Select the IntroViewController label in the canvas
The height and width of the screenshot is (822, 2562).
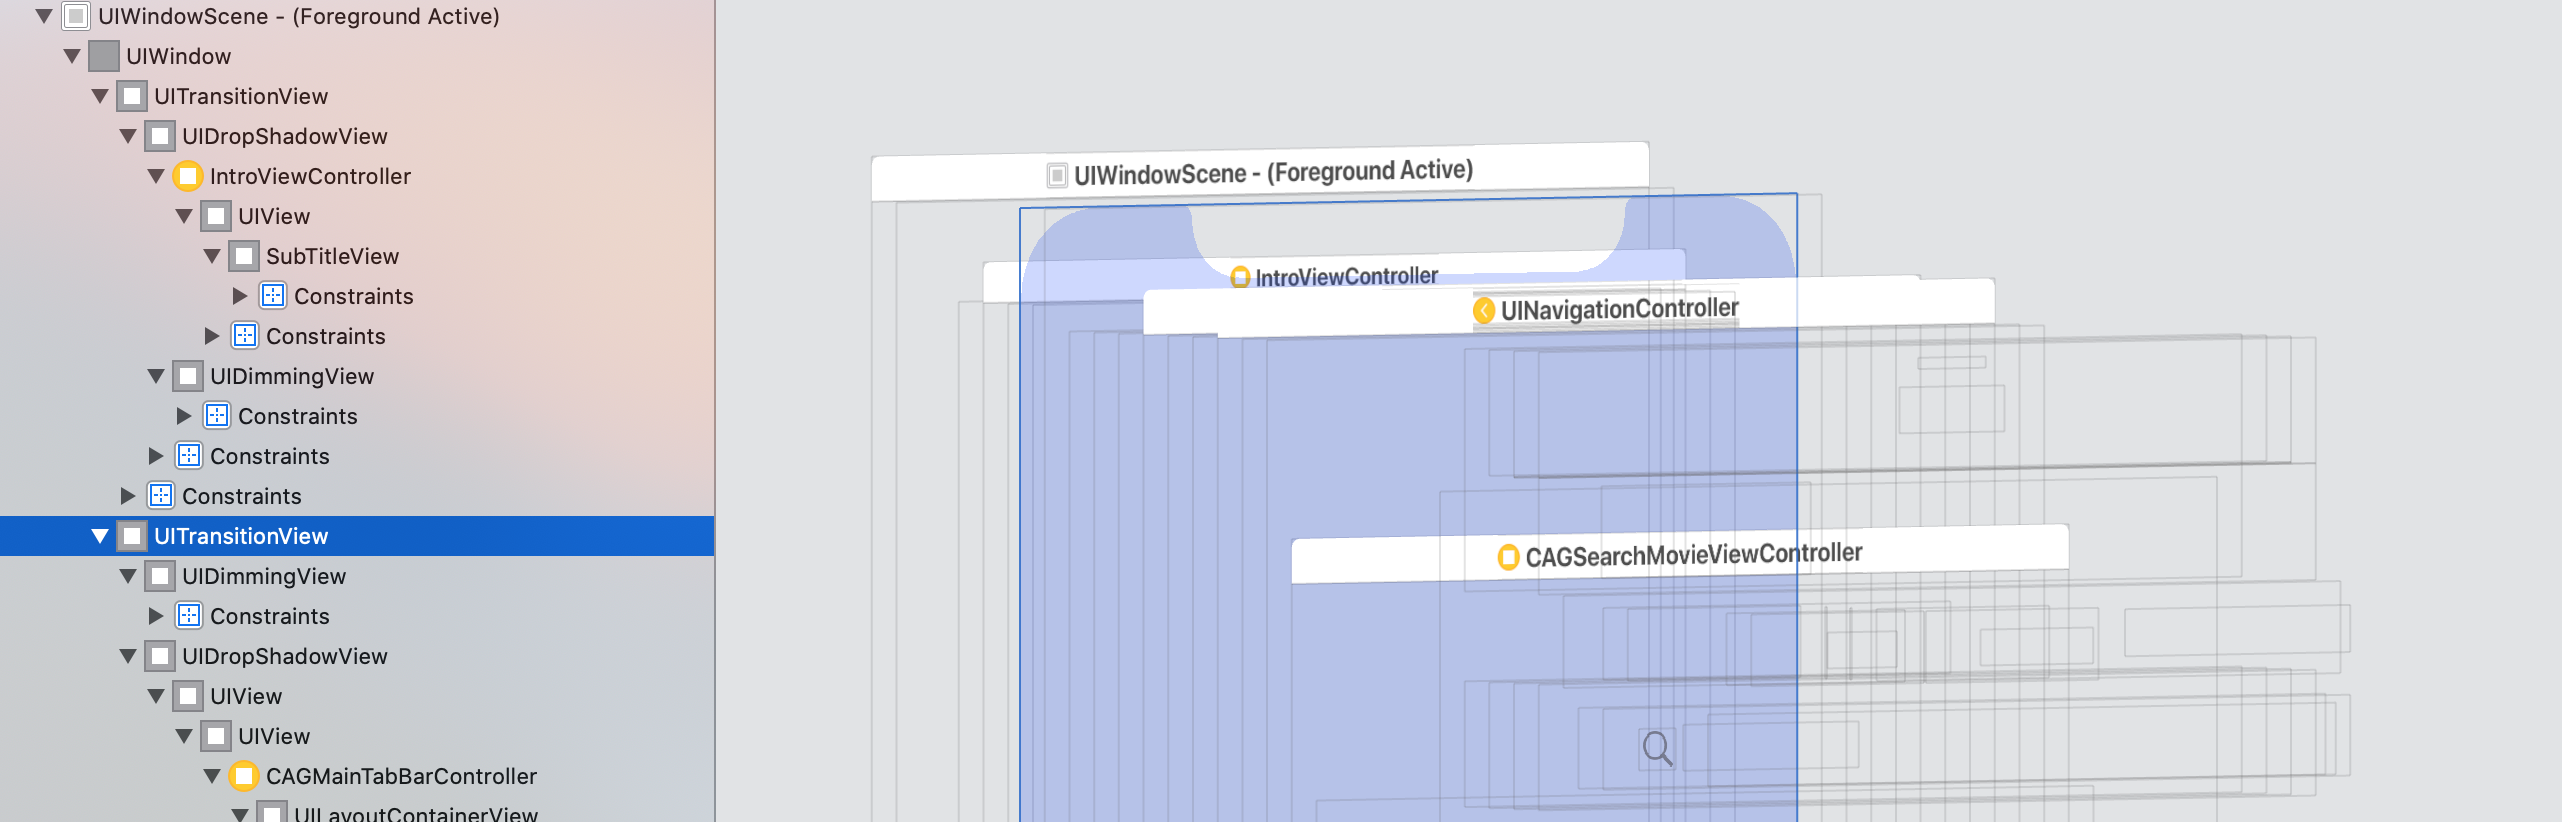click(x=1346, y=276)
